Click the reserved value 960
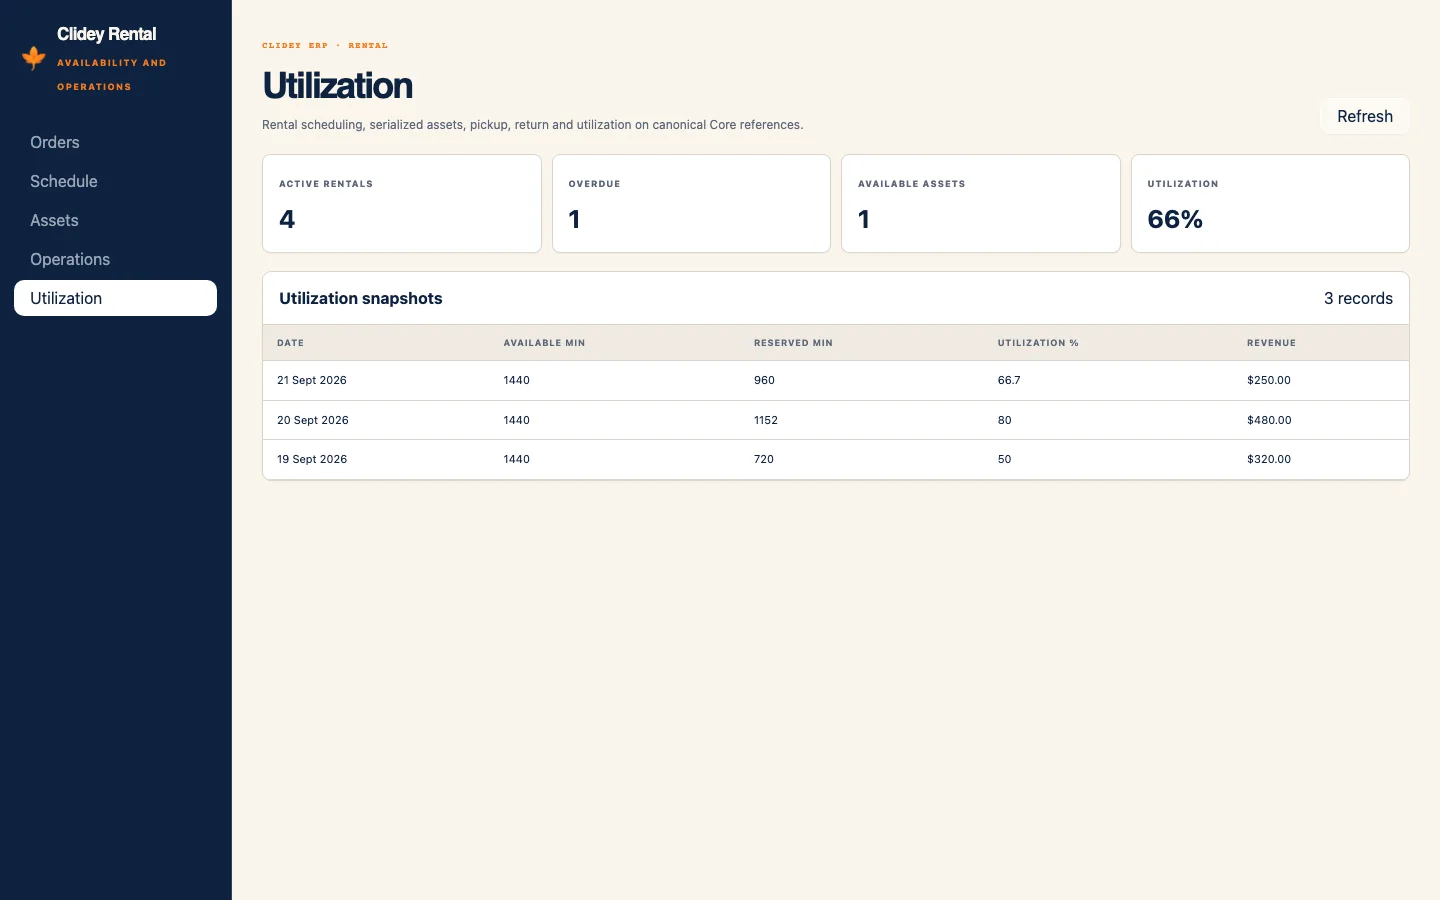 click(x=764, y=380)
